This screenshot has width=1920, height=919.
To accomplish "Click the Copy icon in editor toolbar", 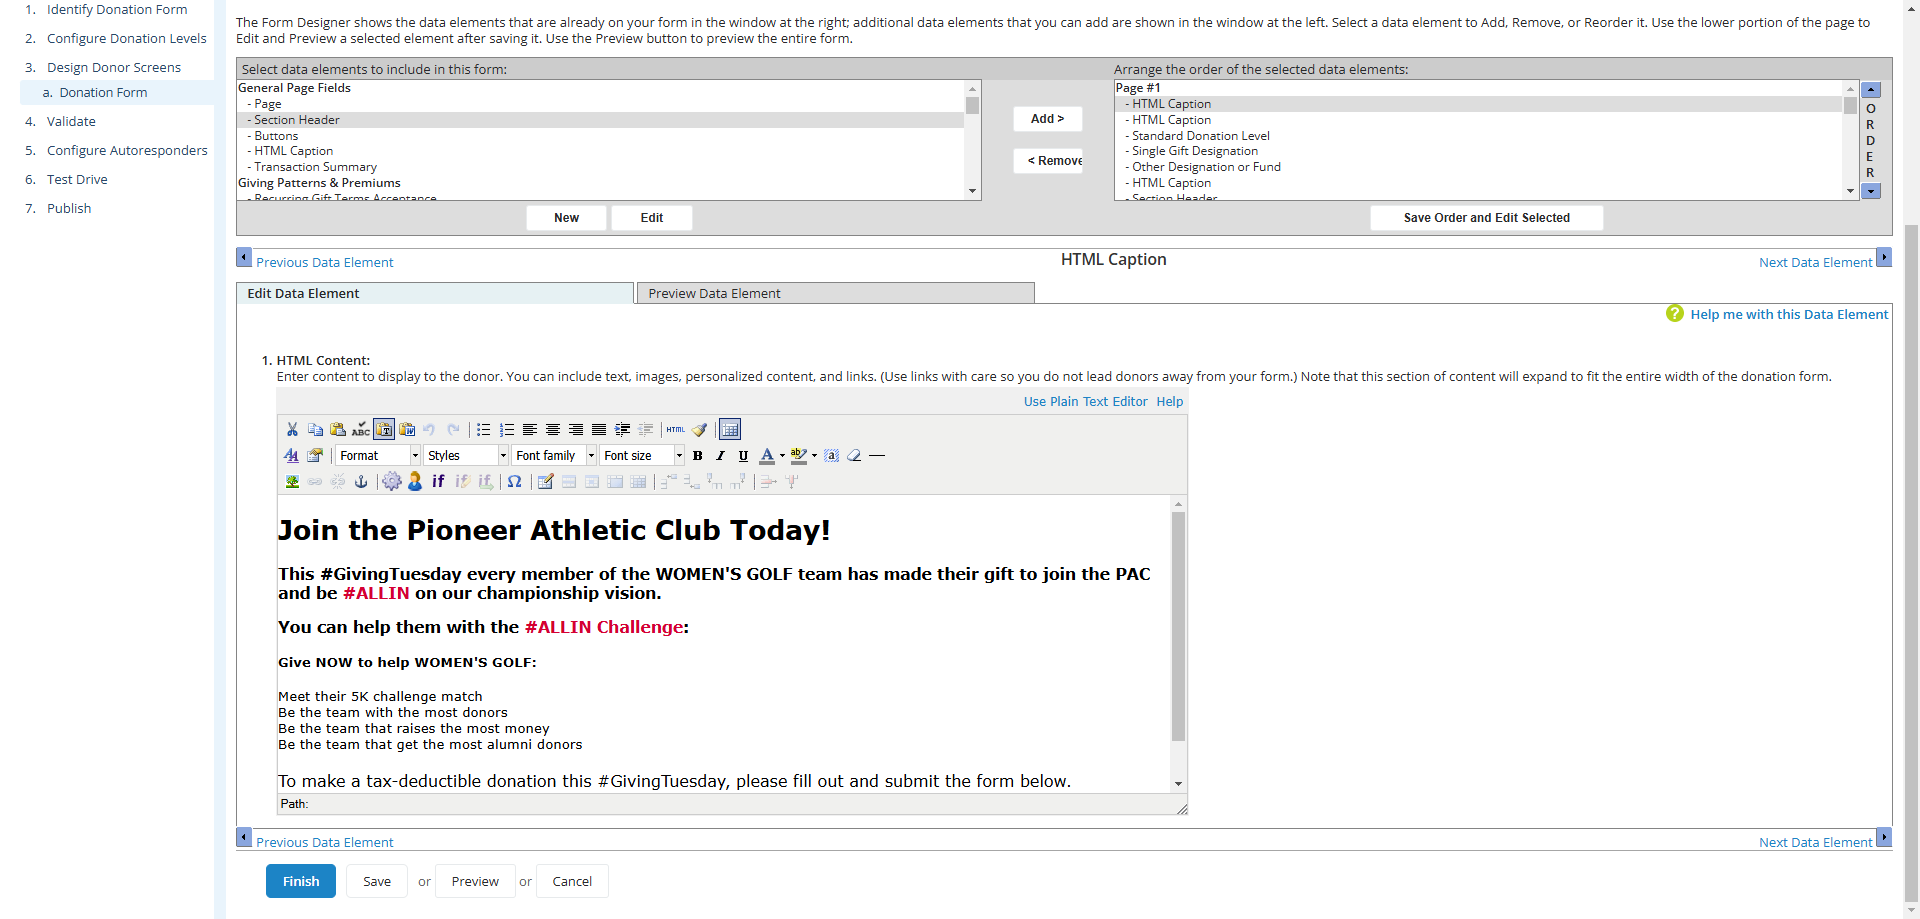I will click(315, 429).
